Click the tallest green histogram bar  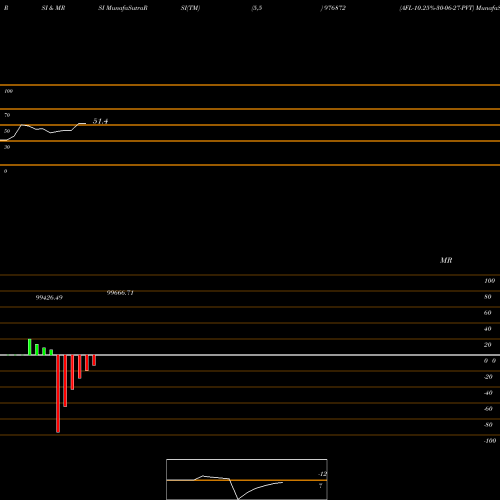click(30, 347)
